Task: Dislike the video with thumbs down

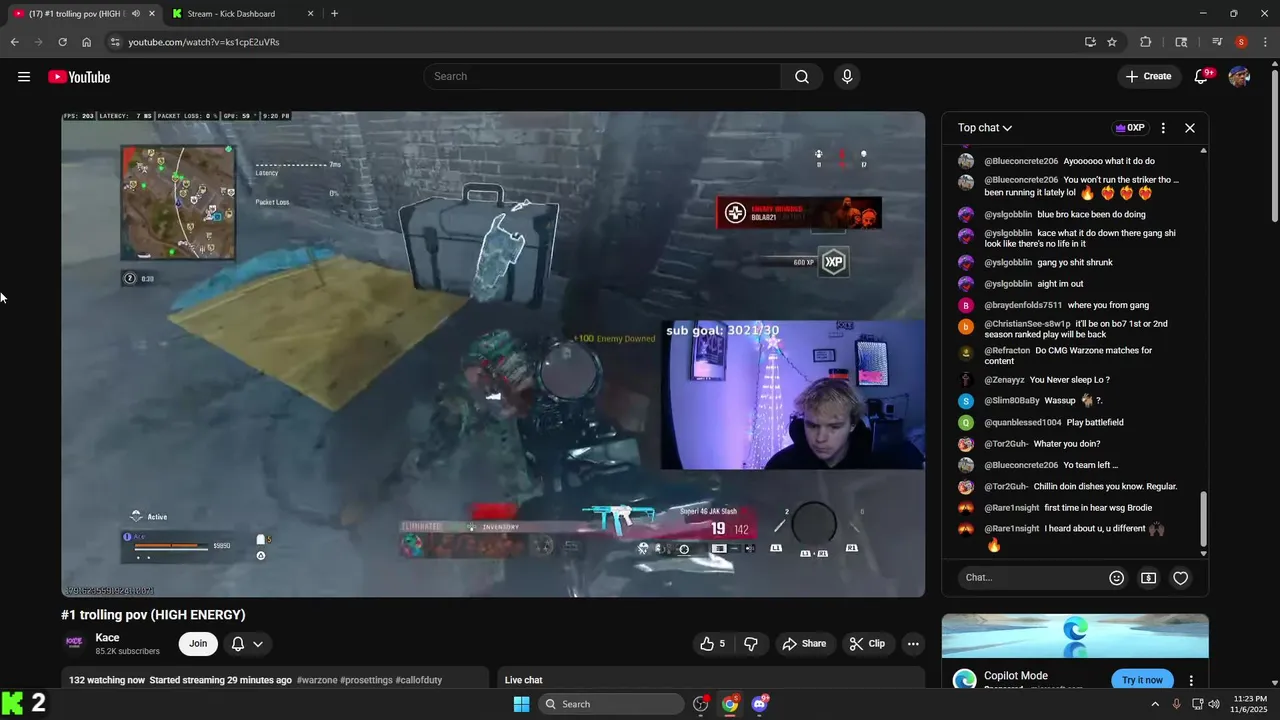Action: pyautogui.click(x=751, y=644)
